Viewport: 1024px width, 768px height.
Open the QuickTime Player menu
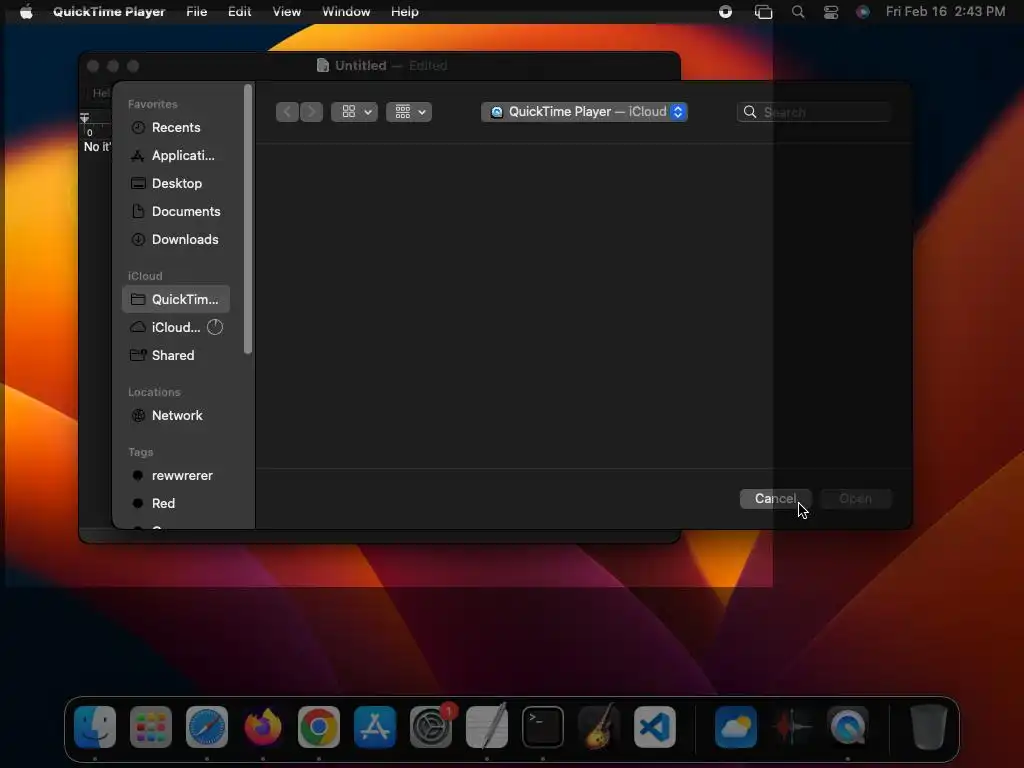pyautogui.click(x=109, y=12)
